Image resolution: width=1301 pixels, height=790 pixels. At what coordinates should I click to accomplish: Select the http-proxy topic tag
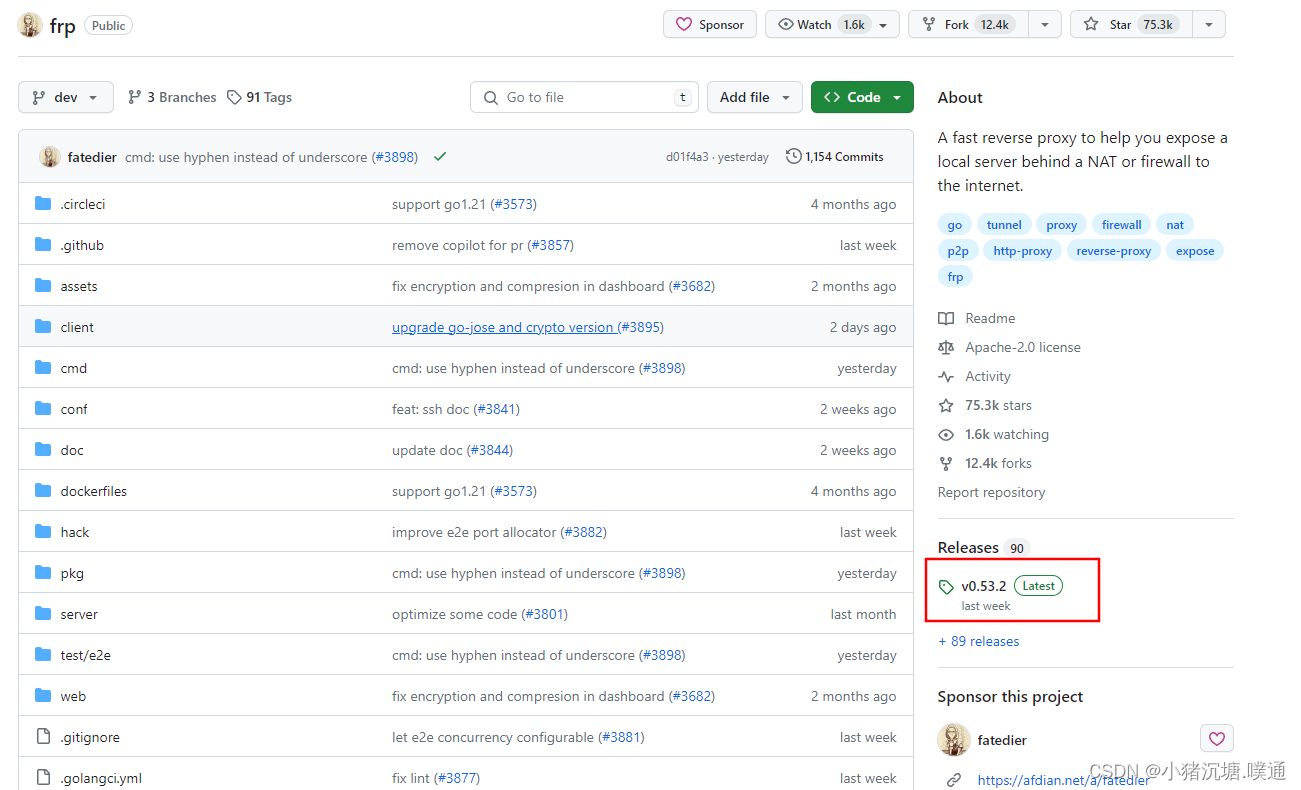coord(1022,251)
